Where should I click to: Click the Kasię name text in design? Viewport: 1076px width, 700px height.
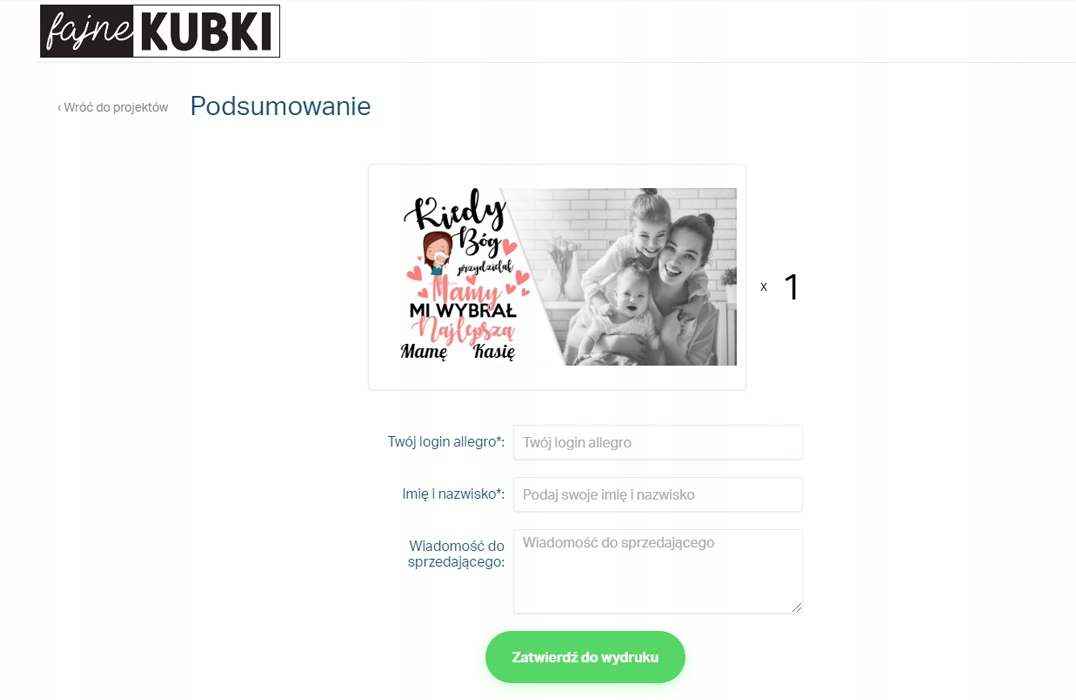(493, 352)
